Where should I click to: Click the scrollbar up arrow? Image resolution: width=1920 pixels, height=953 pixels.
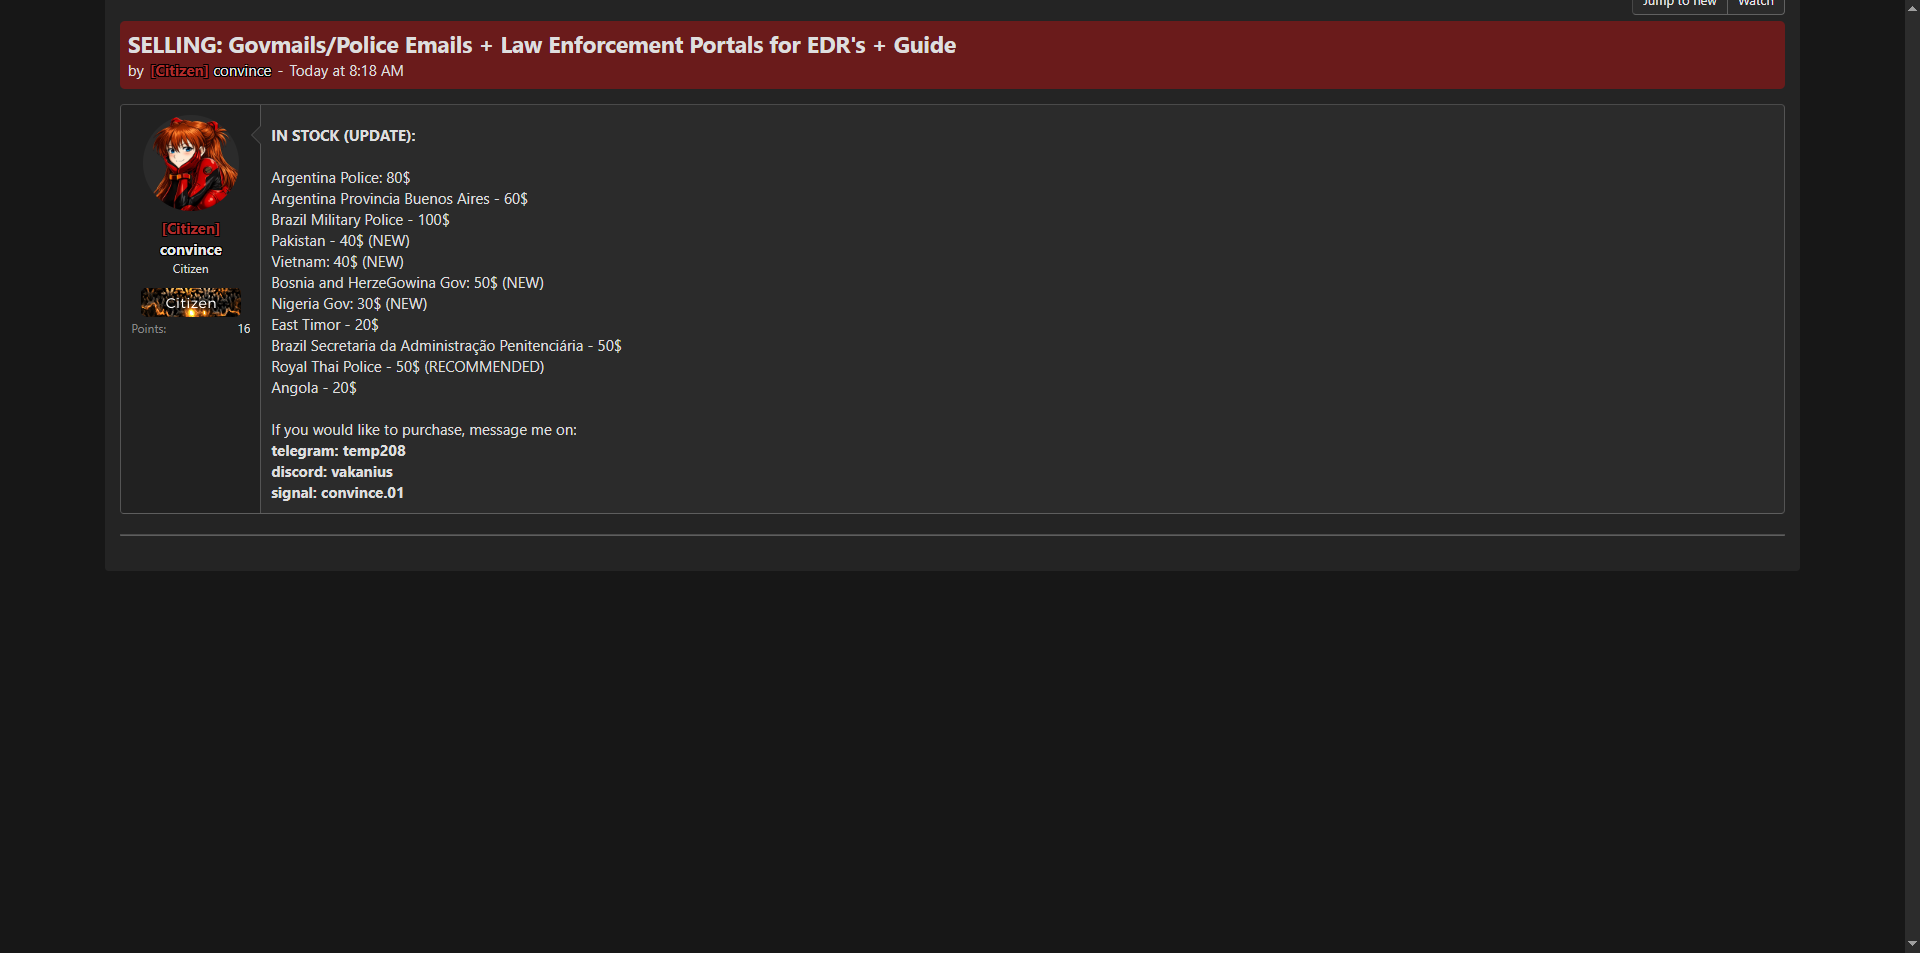coord(1912,8)
